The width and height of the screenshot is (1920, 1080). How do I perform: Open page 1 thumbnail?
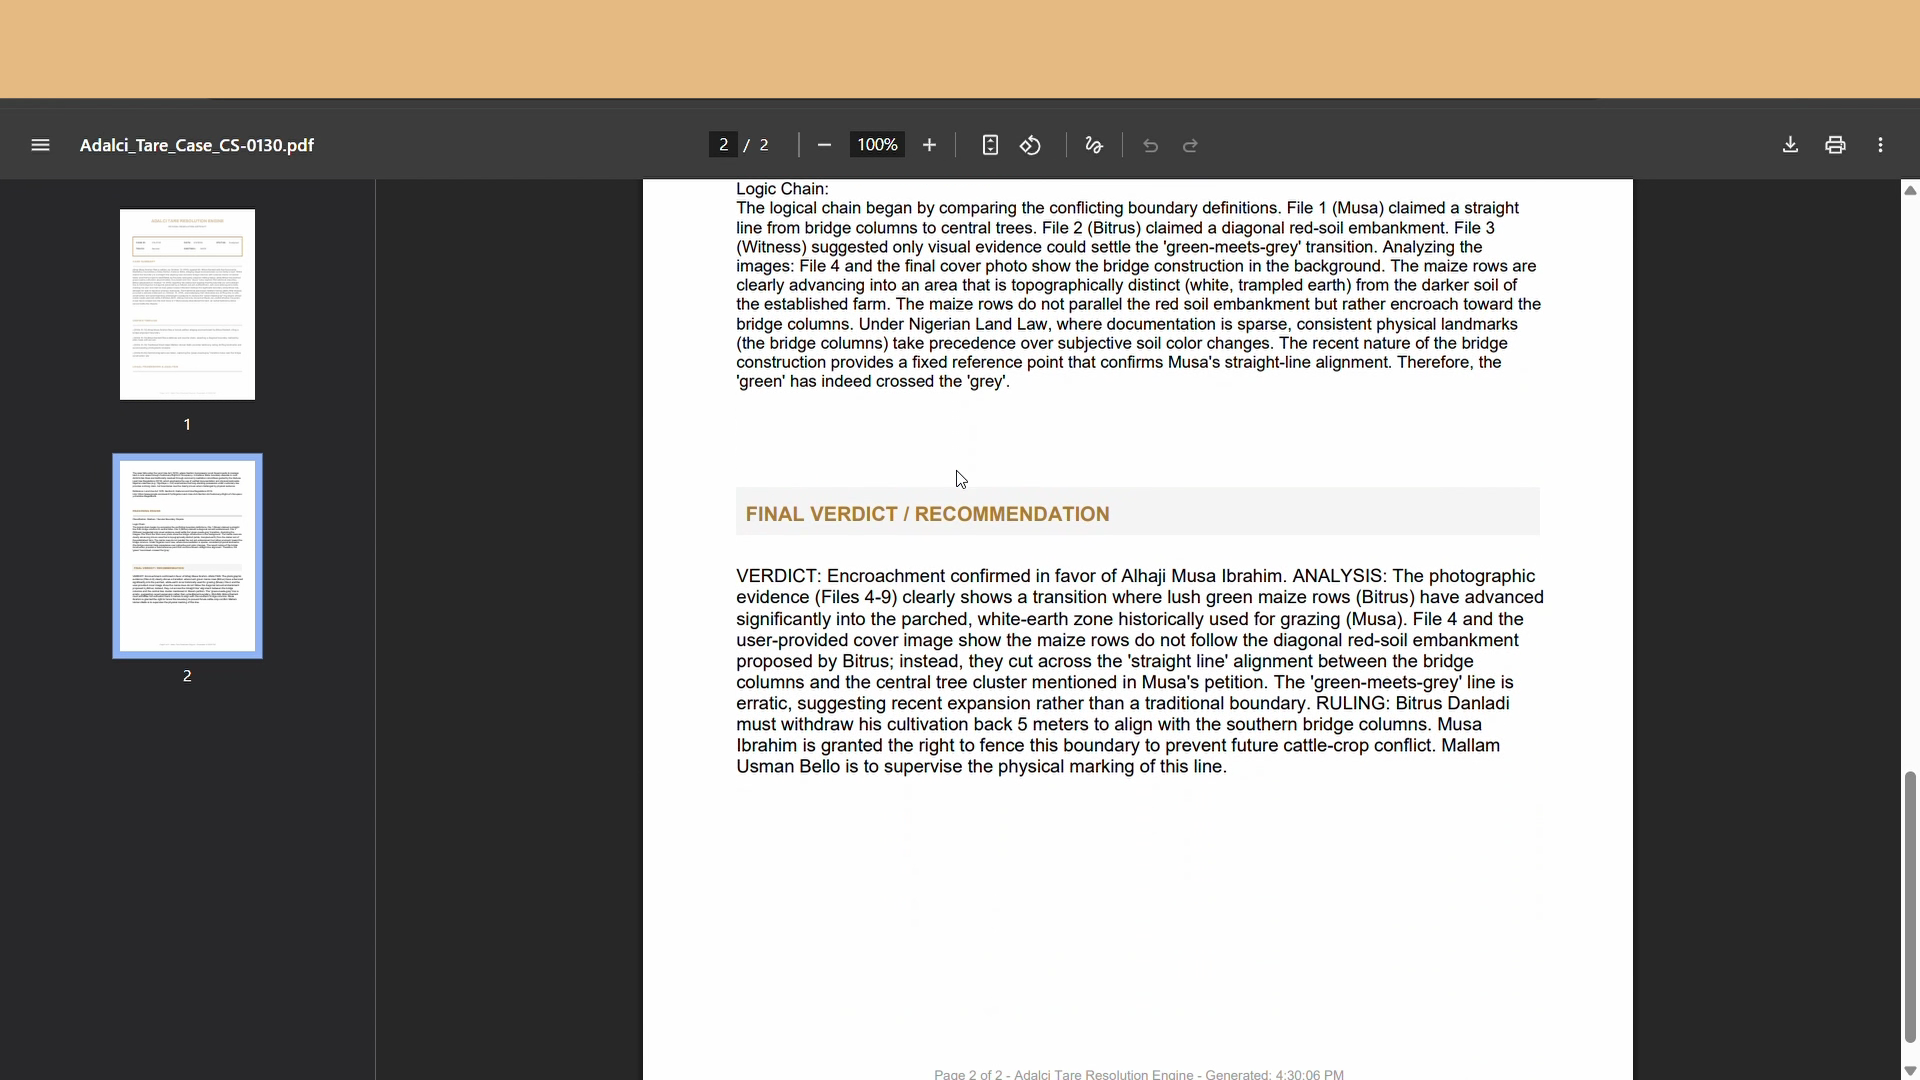[187, 304]
